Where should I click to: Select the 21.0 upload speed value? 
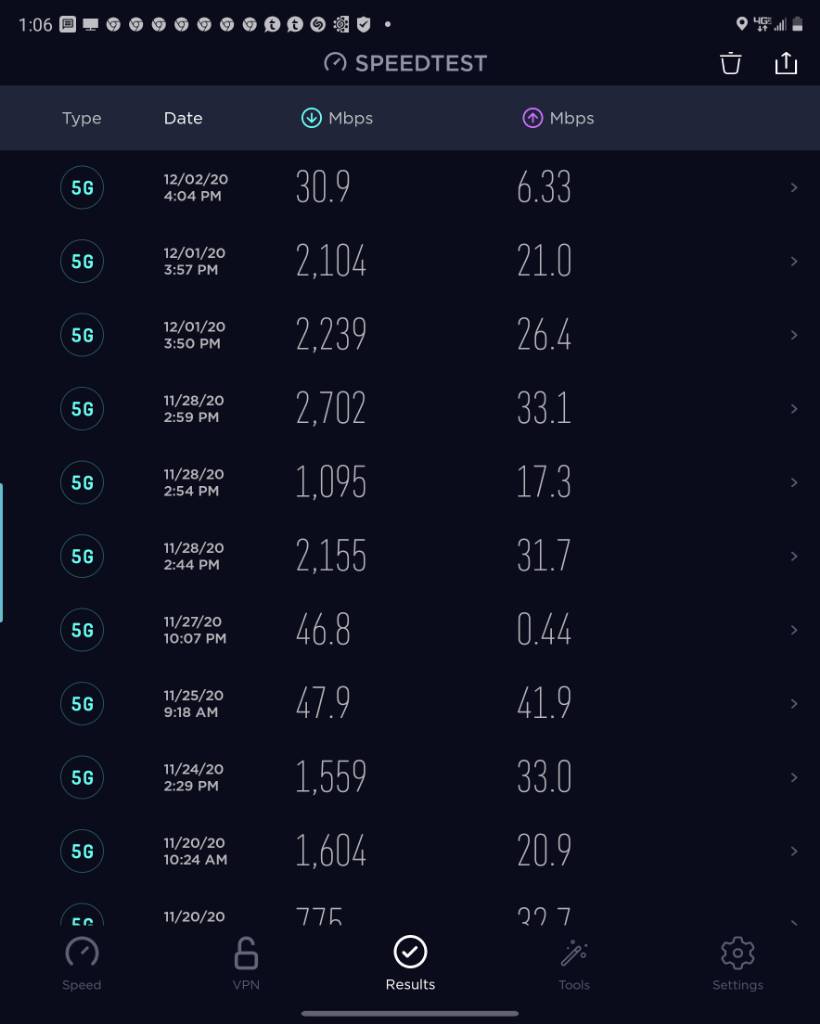point(544,261)
